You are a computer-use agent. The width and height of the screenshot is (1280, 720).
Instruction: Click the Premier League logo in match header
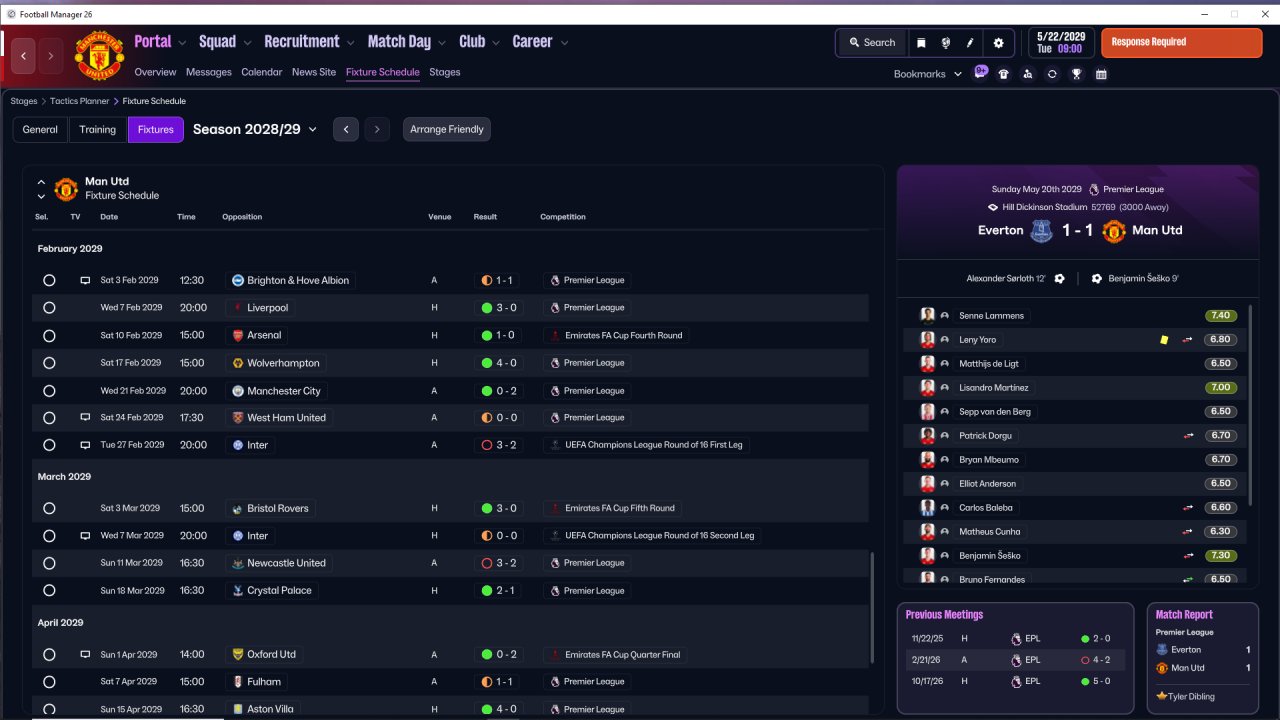click(1095, 190)
